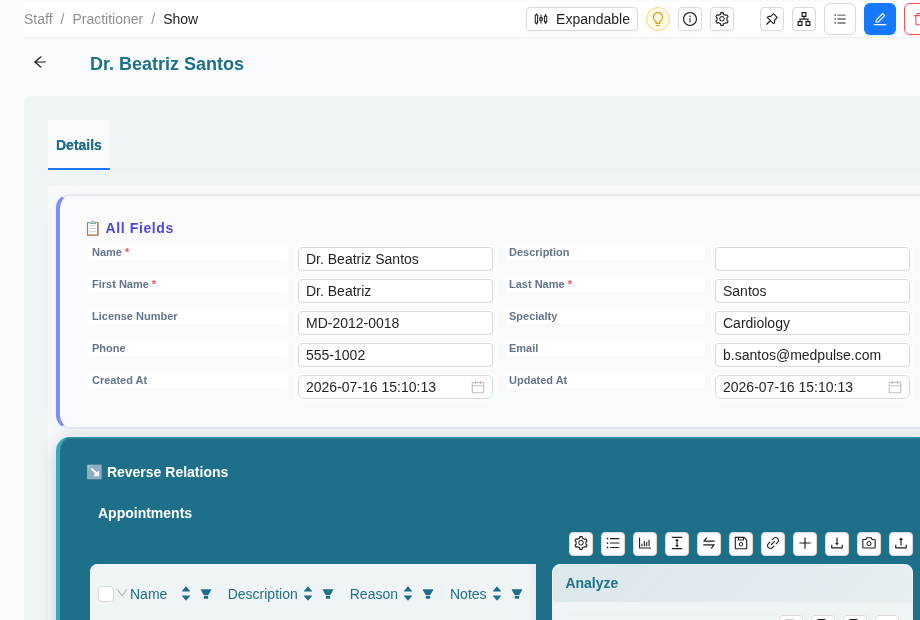The width and height of the screenshot is (920, 620).
Task: Sort the Notes column
Action: 497,594
